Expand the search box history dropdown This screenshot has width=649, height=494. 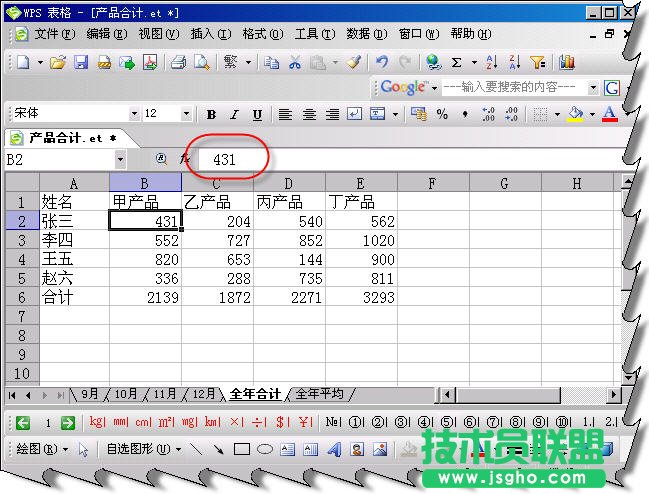pyautogui.click(x=593, y=88)
